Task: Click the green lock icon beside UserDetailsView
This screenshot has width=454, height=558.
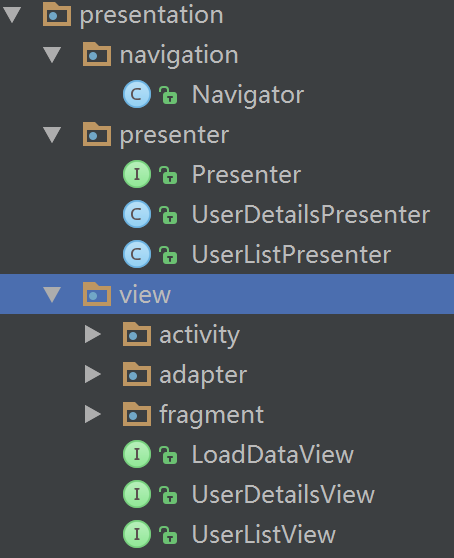Action: 168,494
